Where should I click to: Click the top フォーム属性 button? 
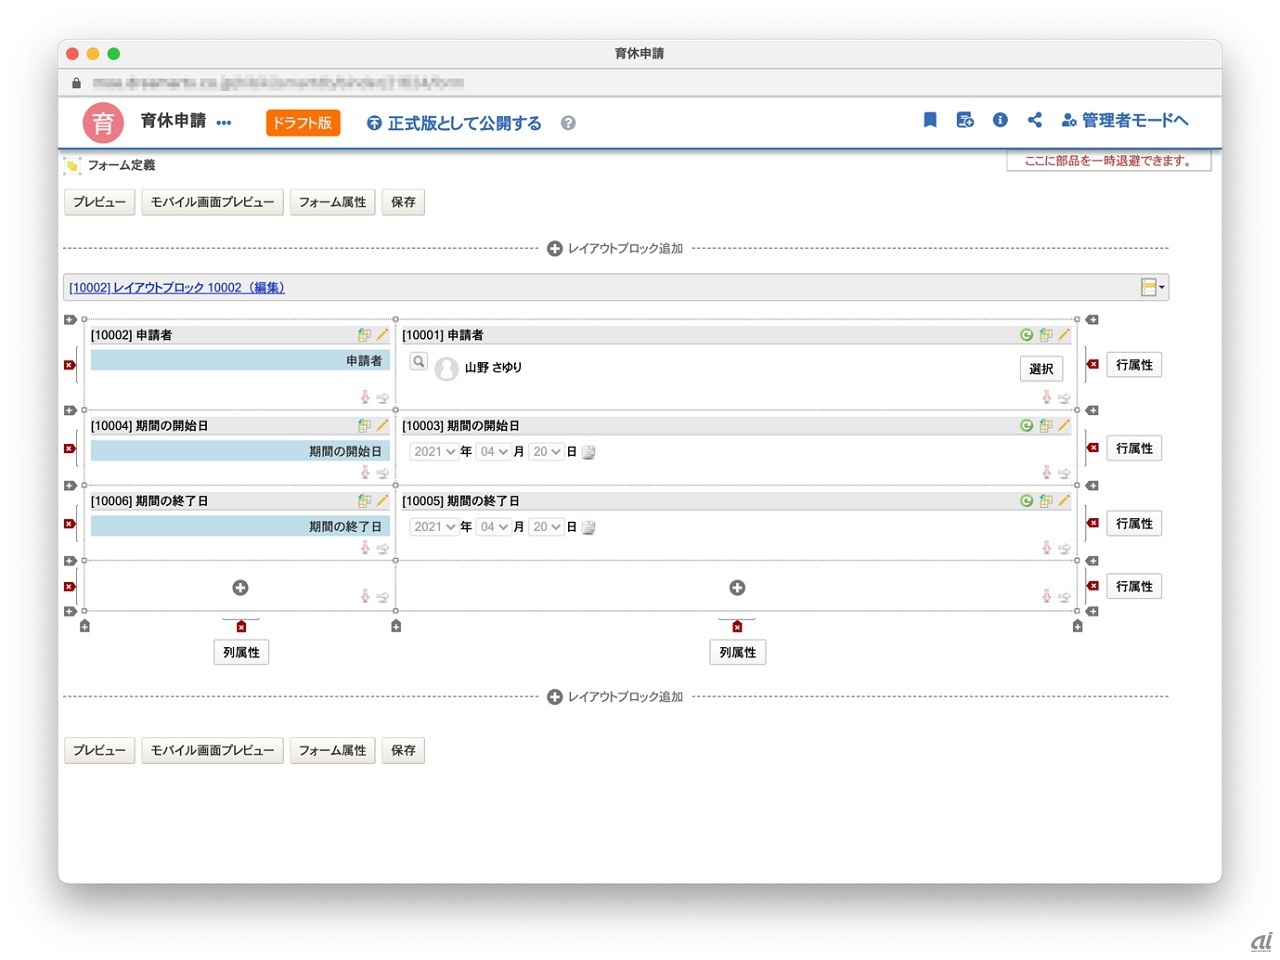point(332,202)
